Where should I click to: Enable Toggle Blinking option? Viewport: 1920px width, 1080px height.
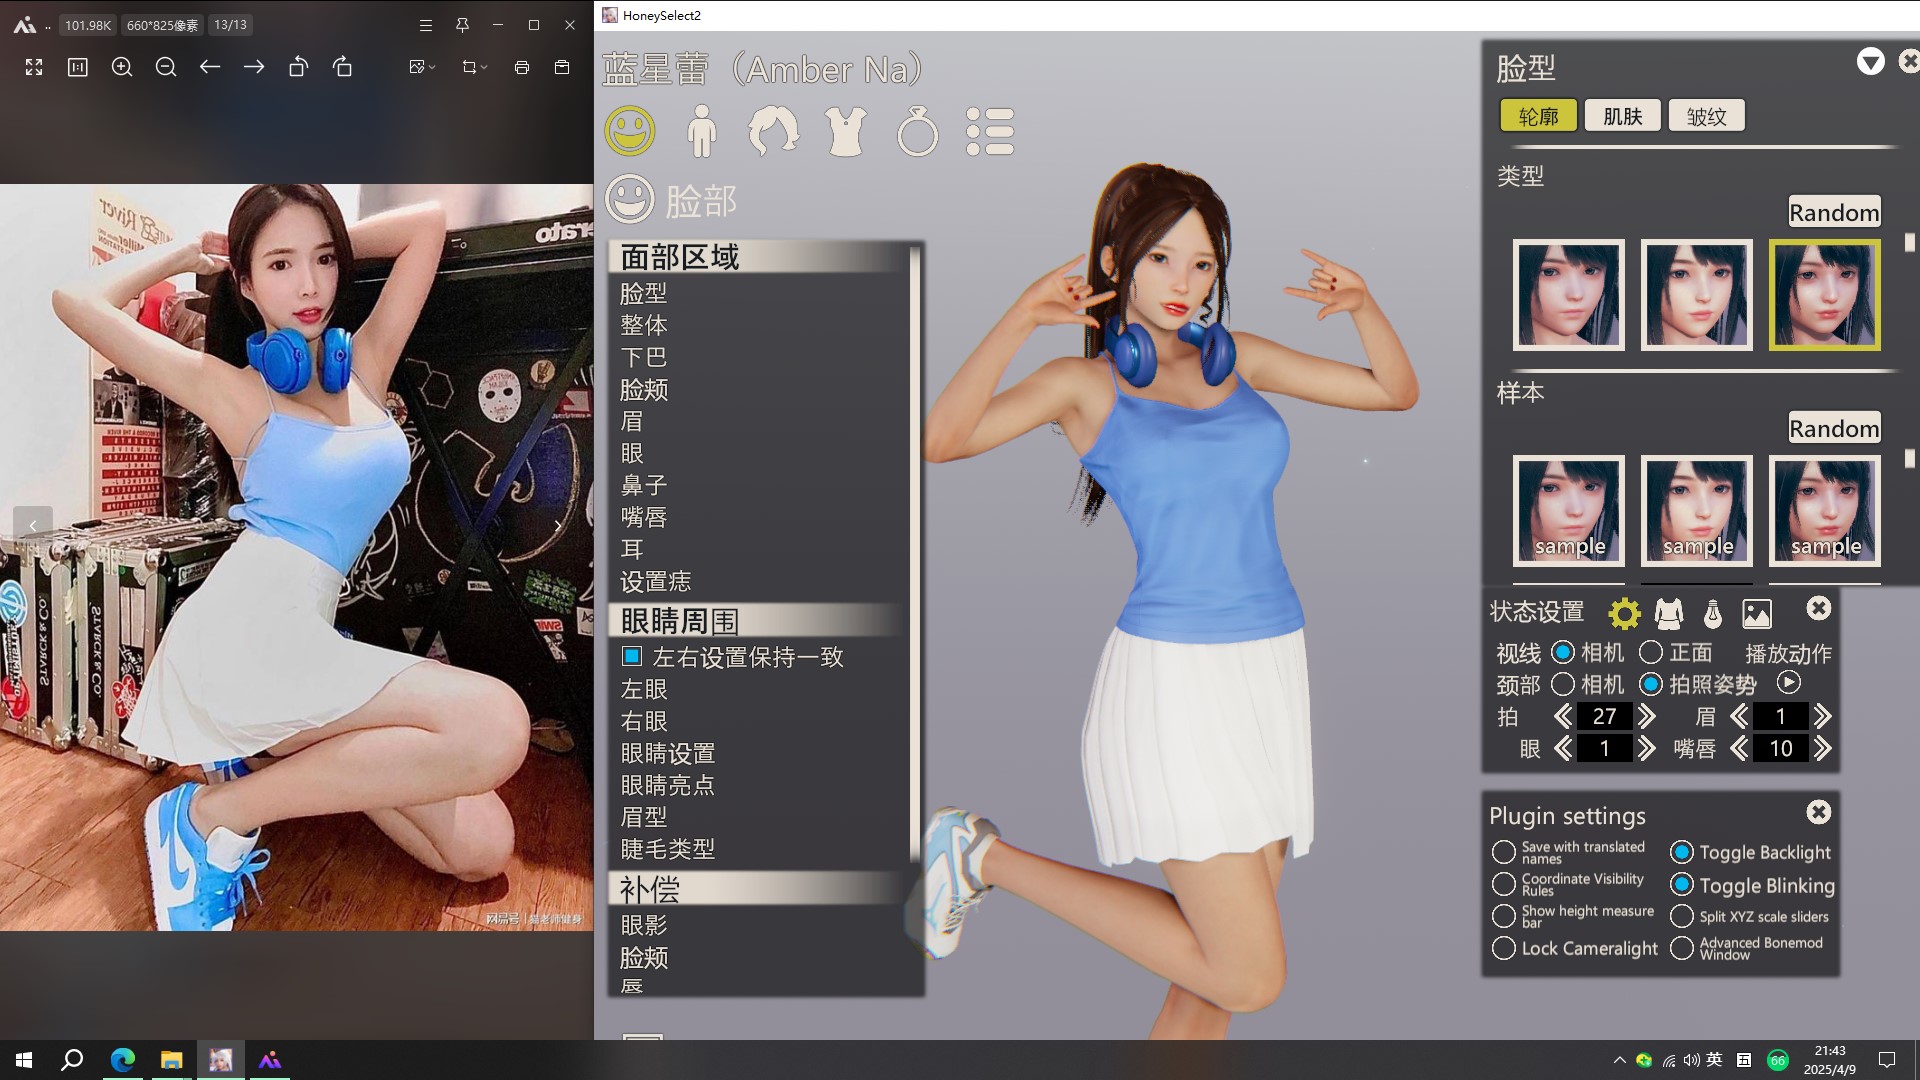[x=1682, y=885]
